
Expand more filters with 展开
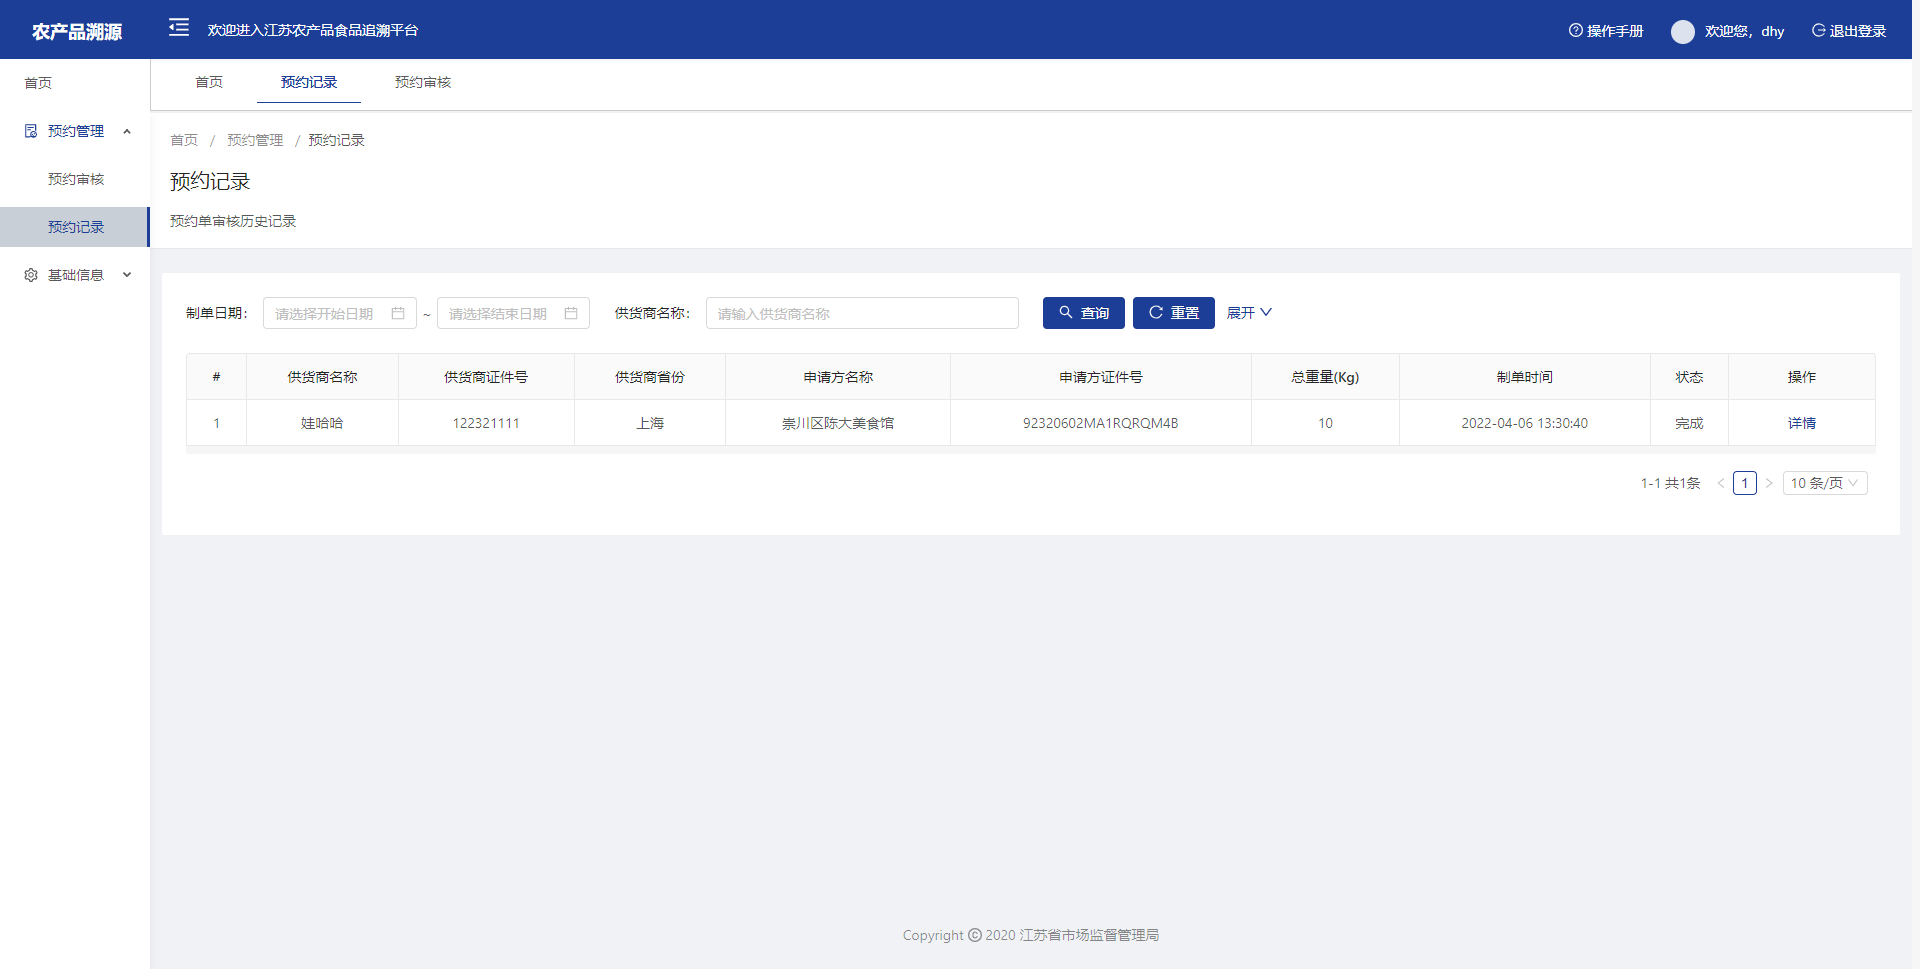(1249, 313)
